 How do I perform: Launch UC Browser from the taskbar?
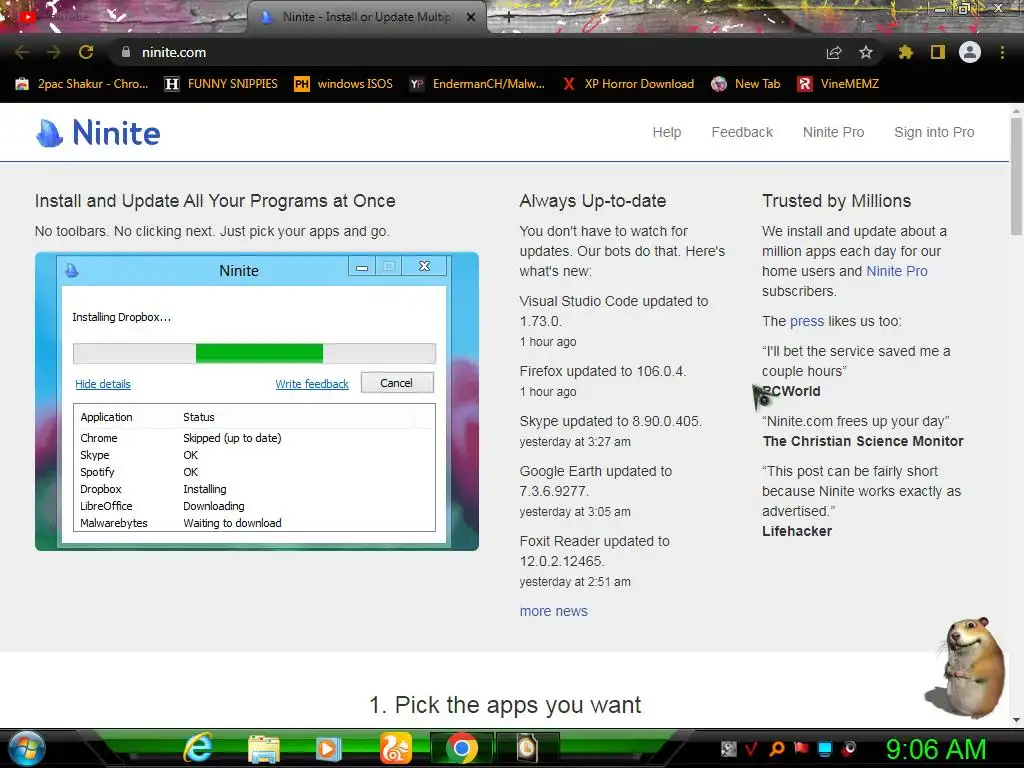(x=396, y=748)
